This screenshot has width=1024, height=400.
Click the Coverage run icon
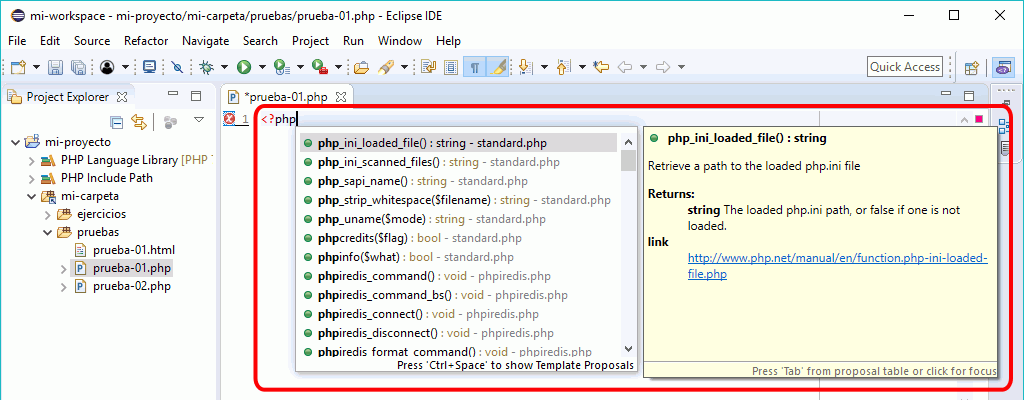pyautogui.click(x=282, y=67)
